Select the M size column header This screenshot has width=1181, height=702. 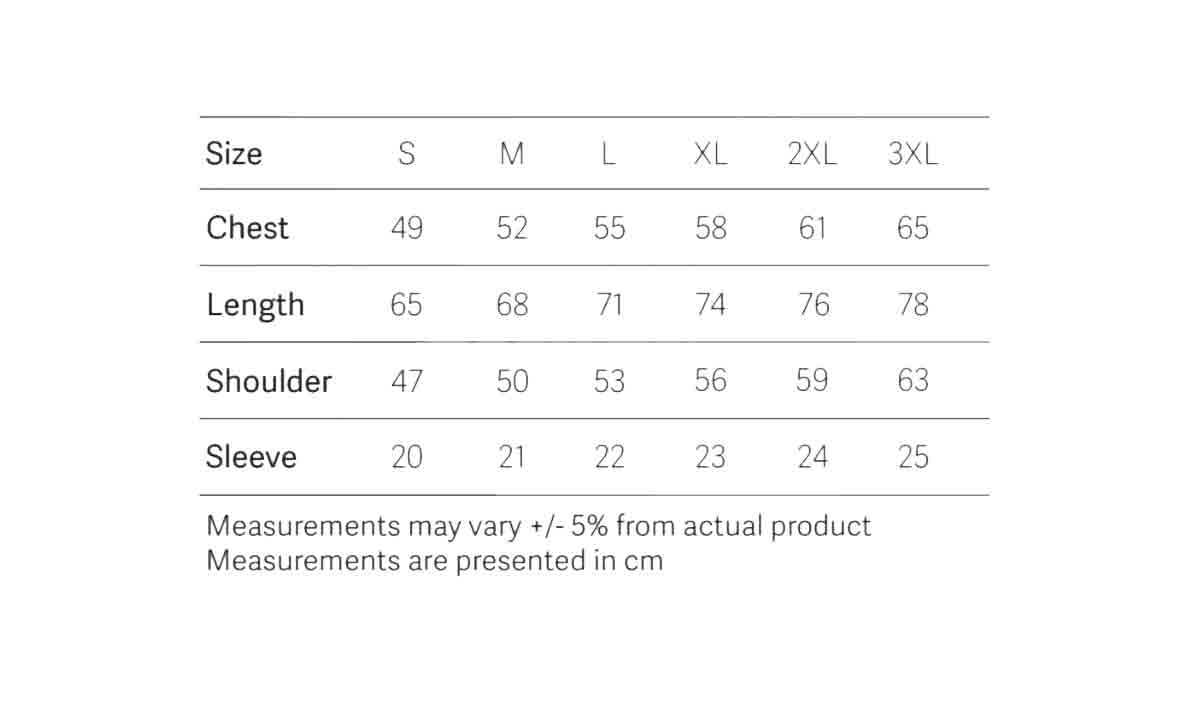point(511,154)
